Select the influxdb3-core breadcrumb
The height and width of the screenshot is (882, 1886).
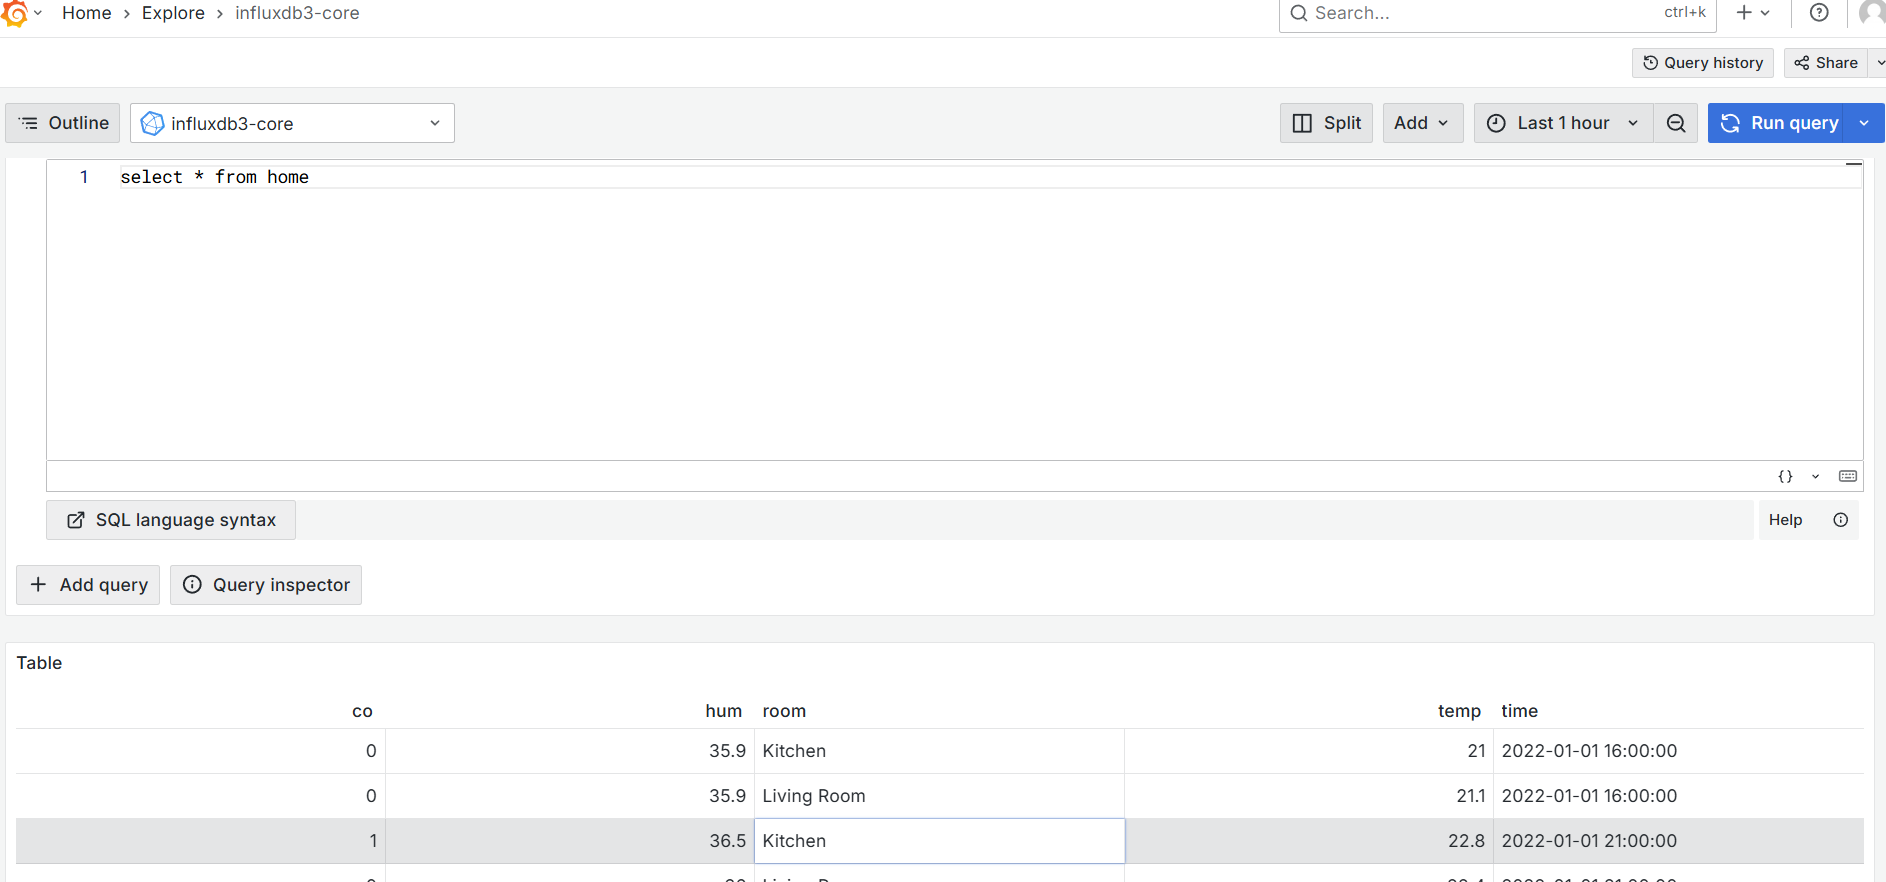(x=297, y=13)
